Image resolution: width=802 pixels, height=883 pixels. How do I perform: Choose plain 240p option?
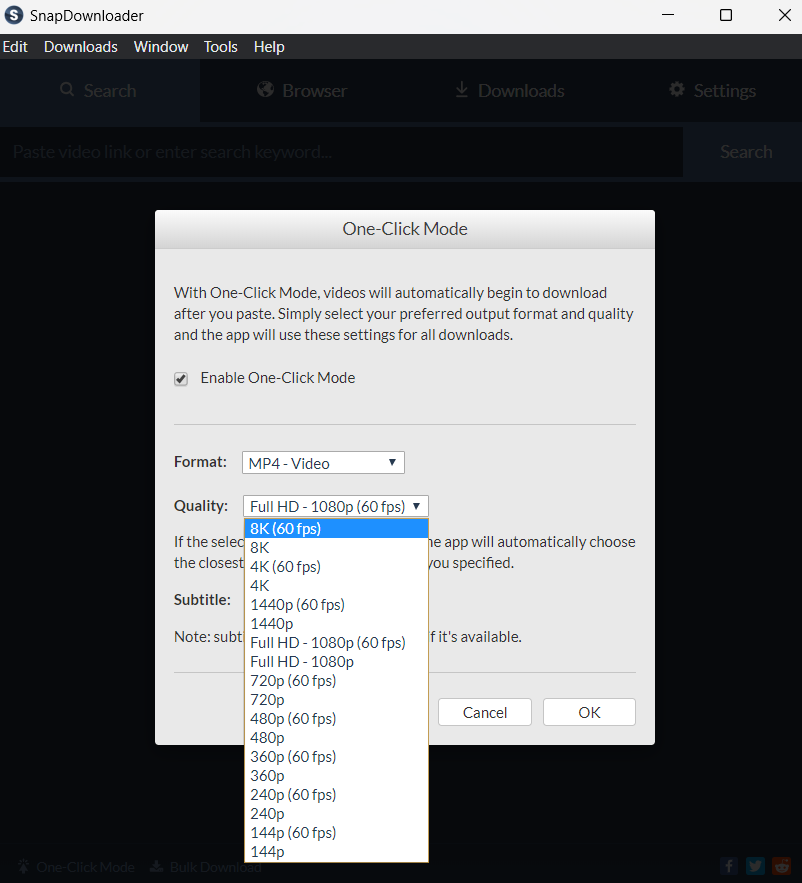point(336,814)
